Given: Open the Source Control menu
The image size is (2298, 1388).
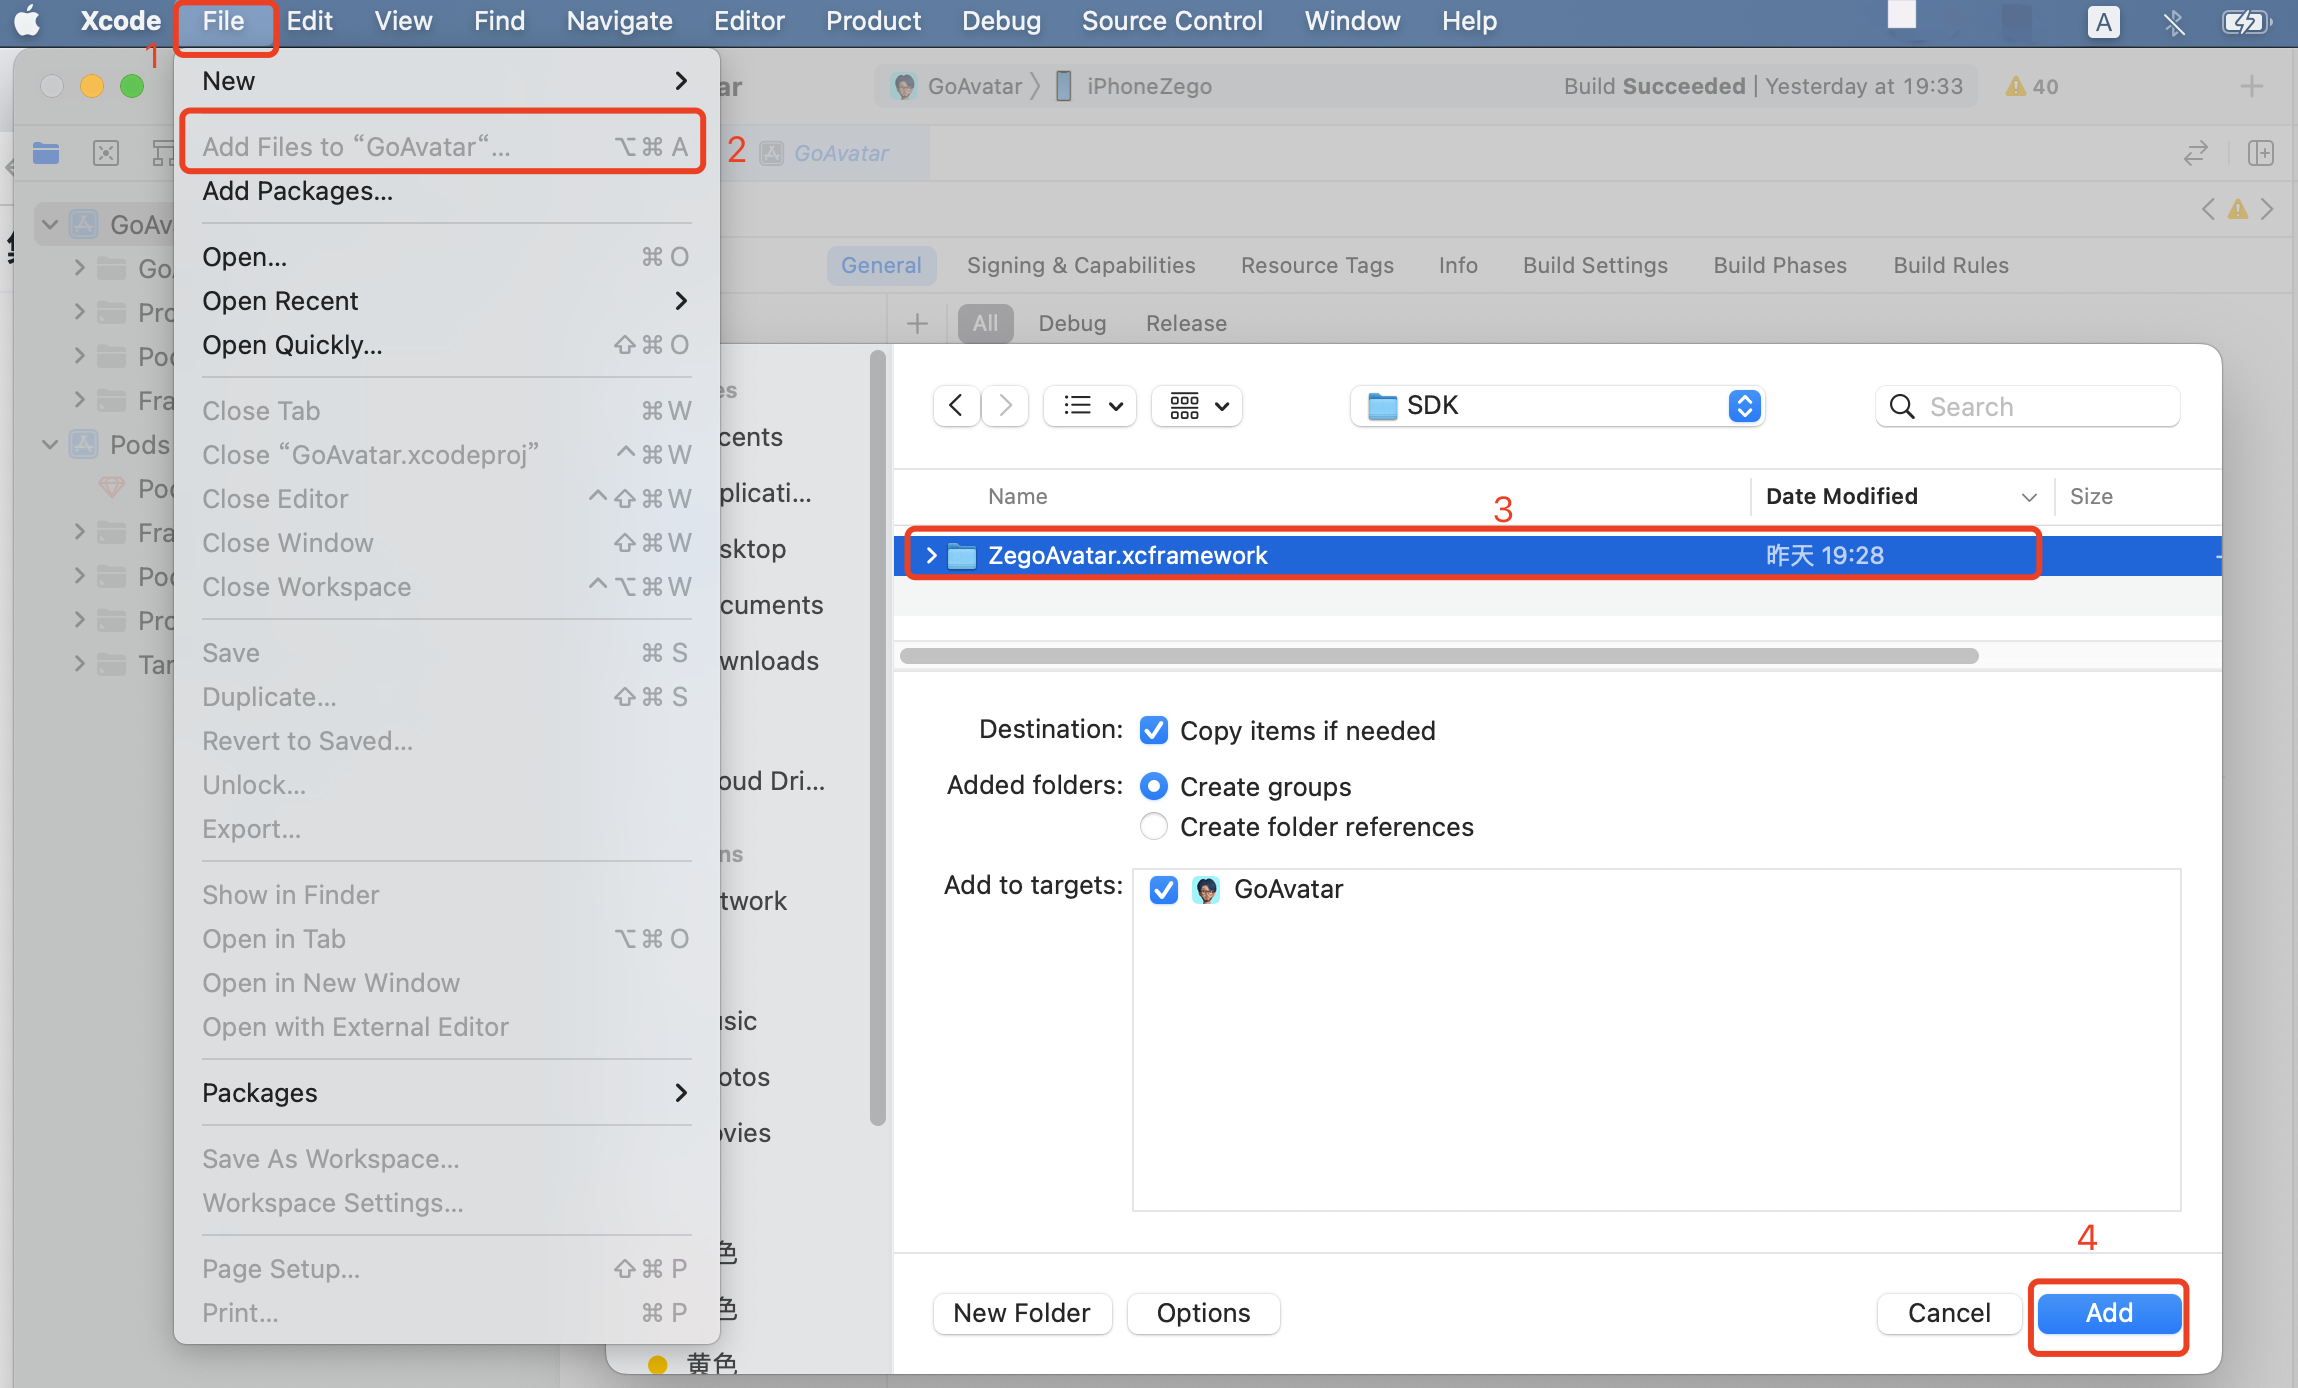Looking at the screenshot, I should (1172, 21).
